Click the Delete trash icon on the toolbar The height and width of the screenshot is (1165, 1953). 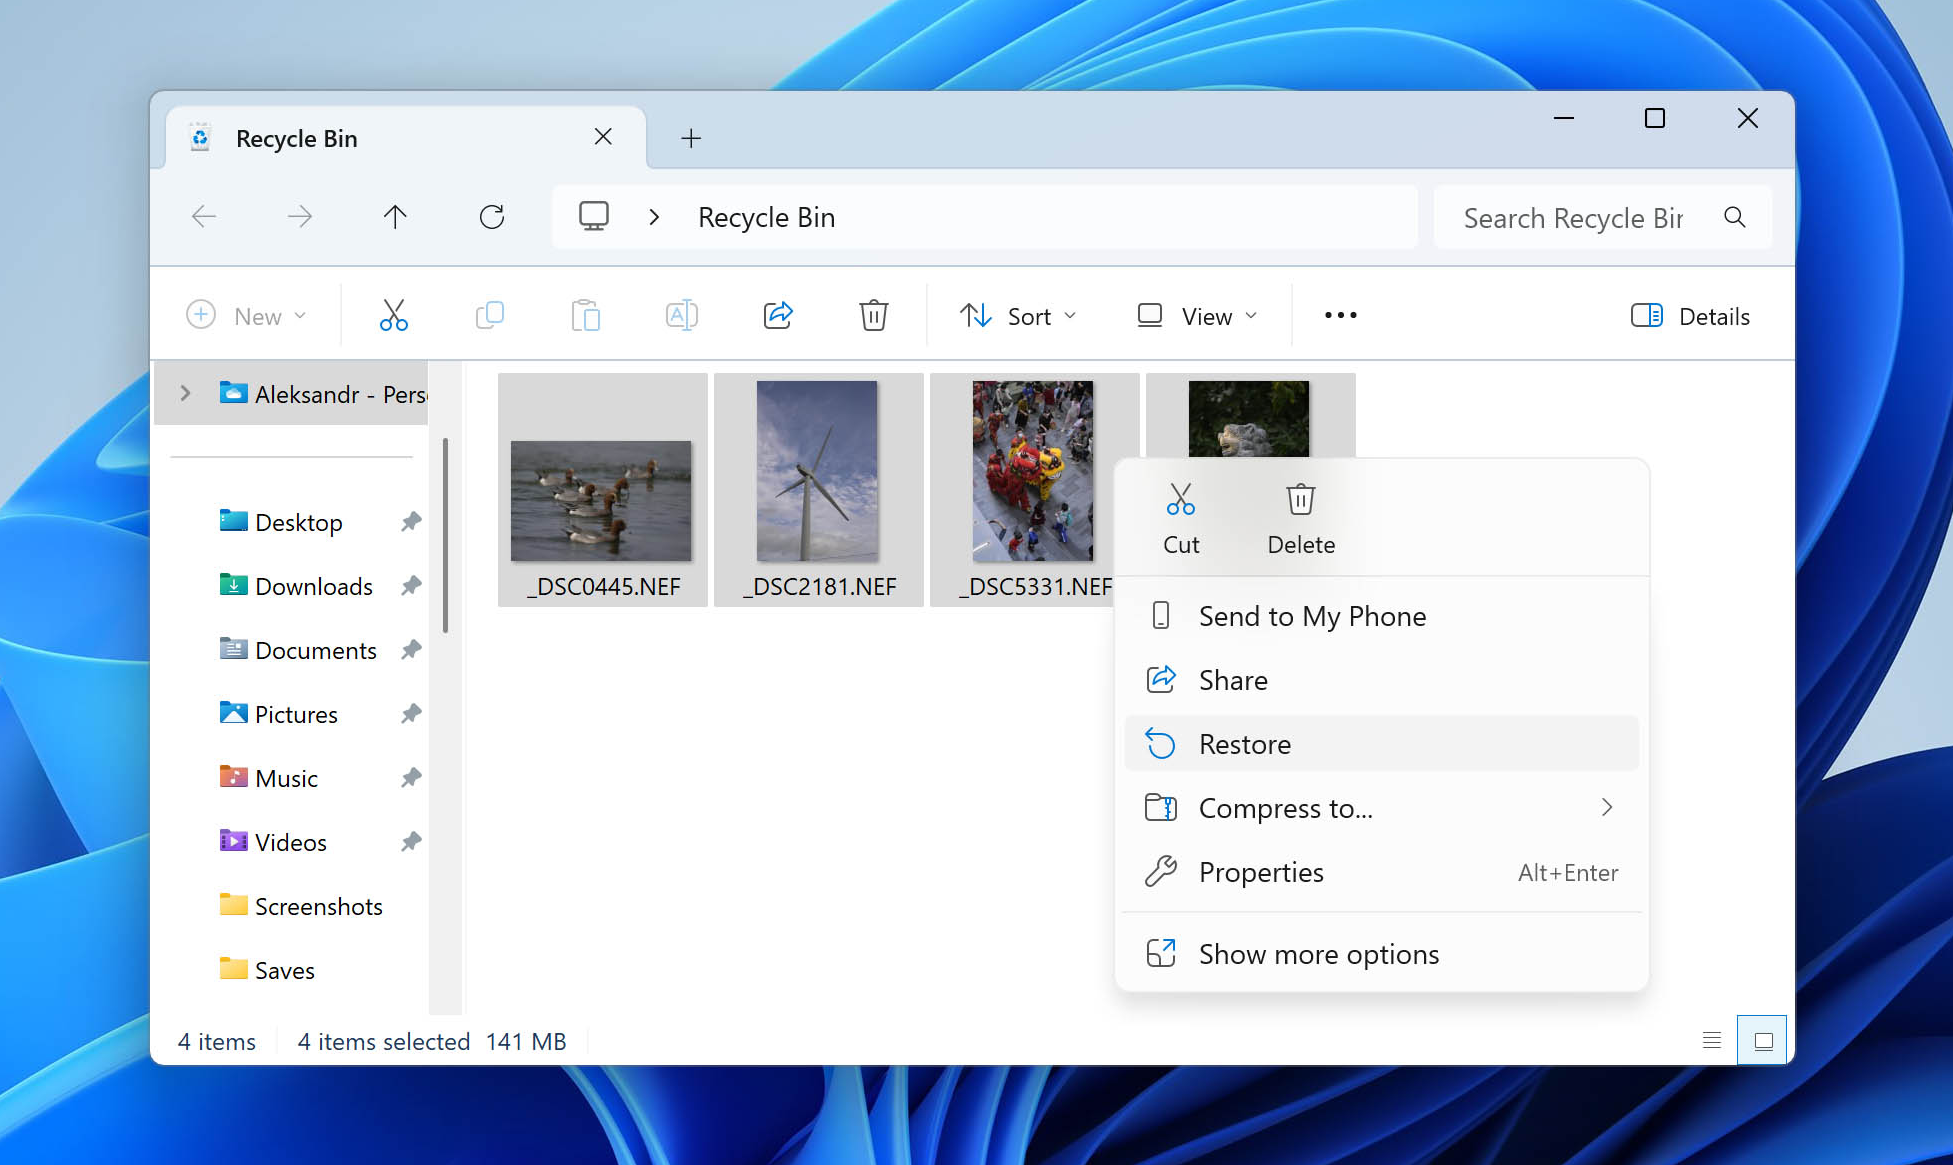pos(873,315)
